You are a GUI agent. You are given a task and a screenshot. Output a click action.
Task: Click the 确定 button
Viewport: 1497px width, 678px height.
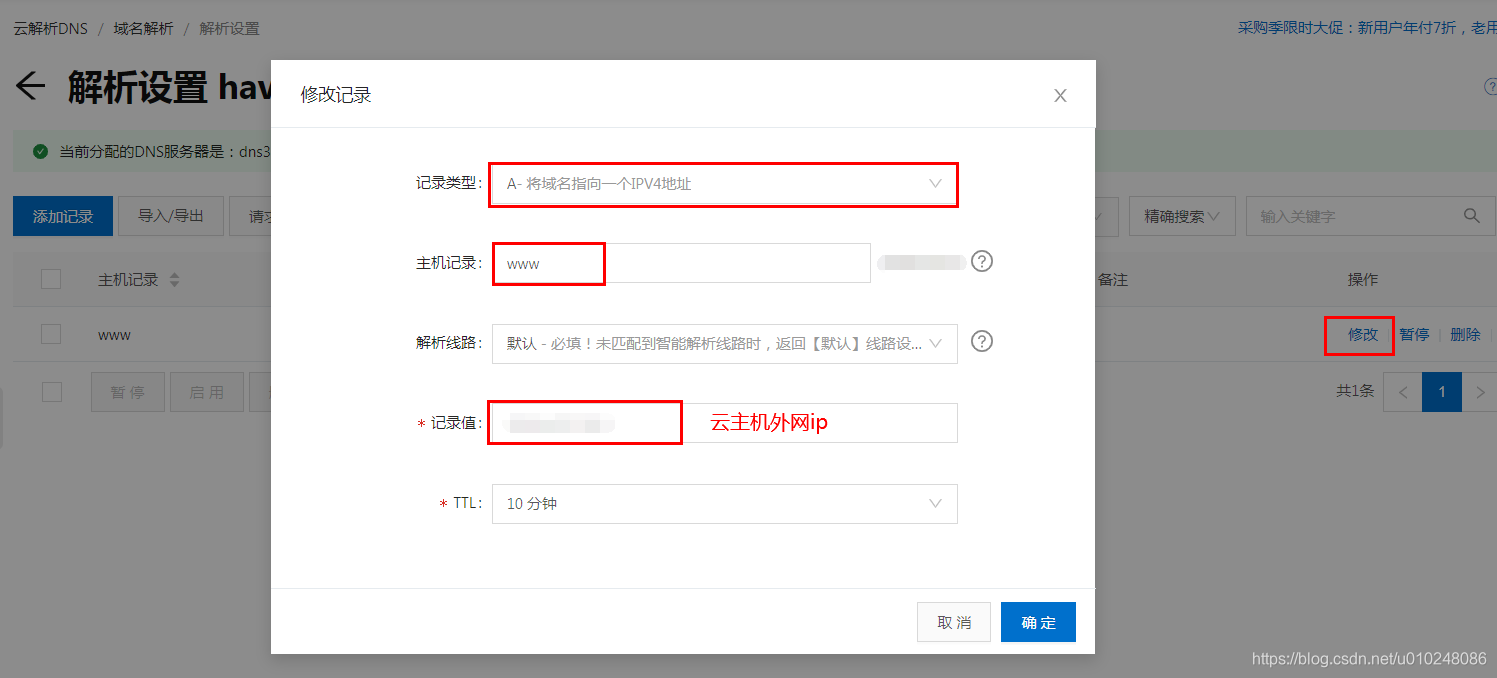(1038, 622)
